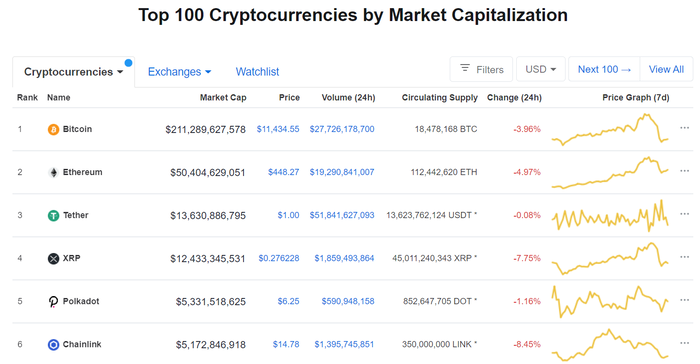
Task: Open the Chainlink volume $1,395,745,851 link
Action: click(344, 344)
